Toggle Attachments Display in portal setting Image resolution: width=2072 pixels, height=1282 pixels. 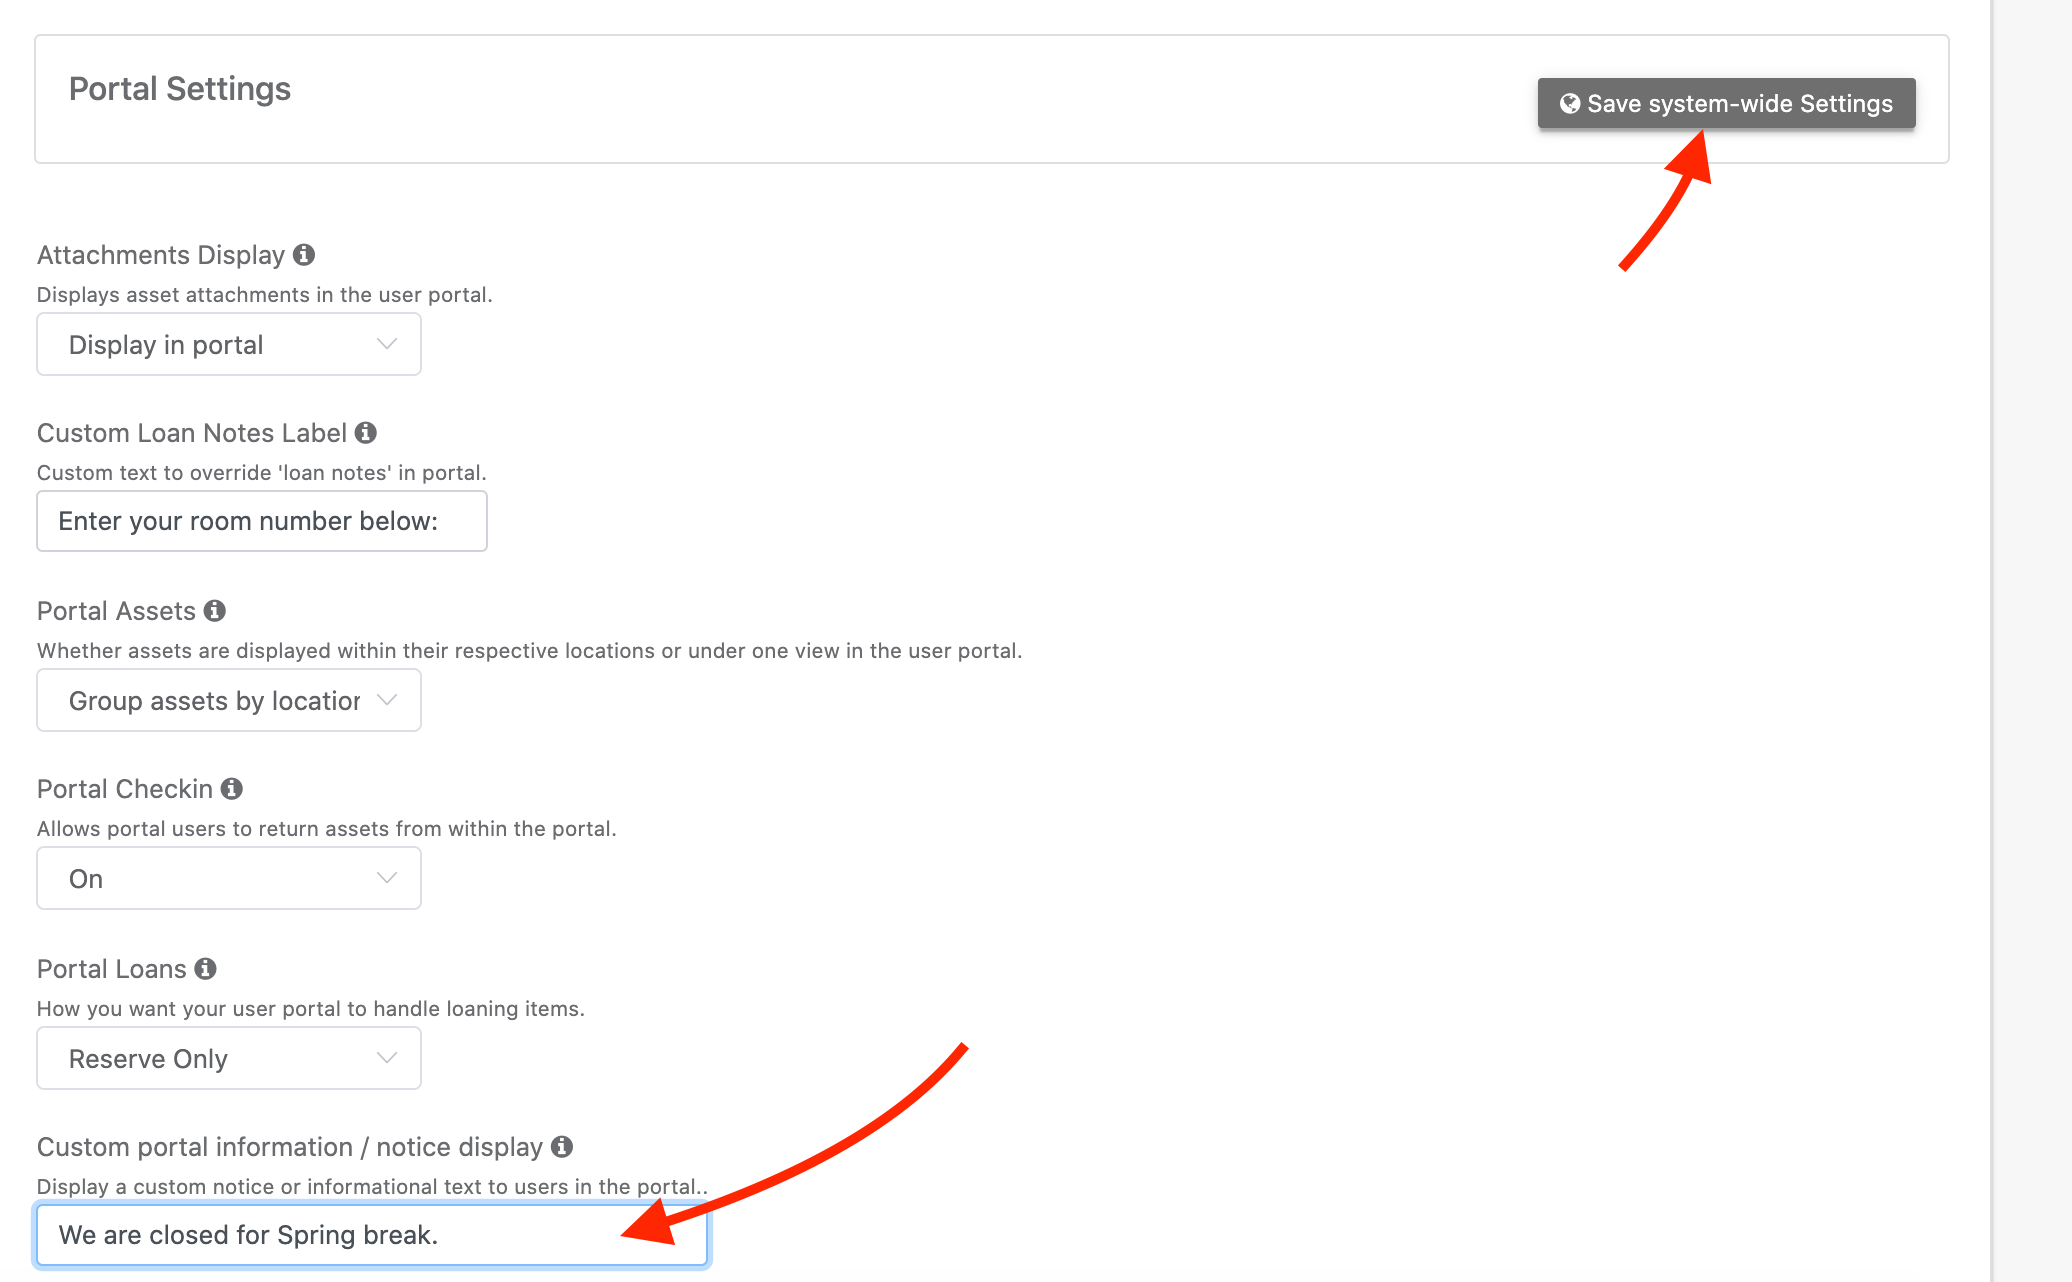tap(228, 345)
